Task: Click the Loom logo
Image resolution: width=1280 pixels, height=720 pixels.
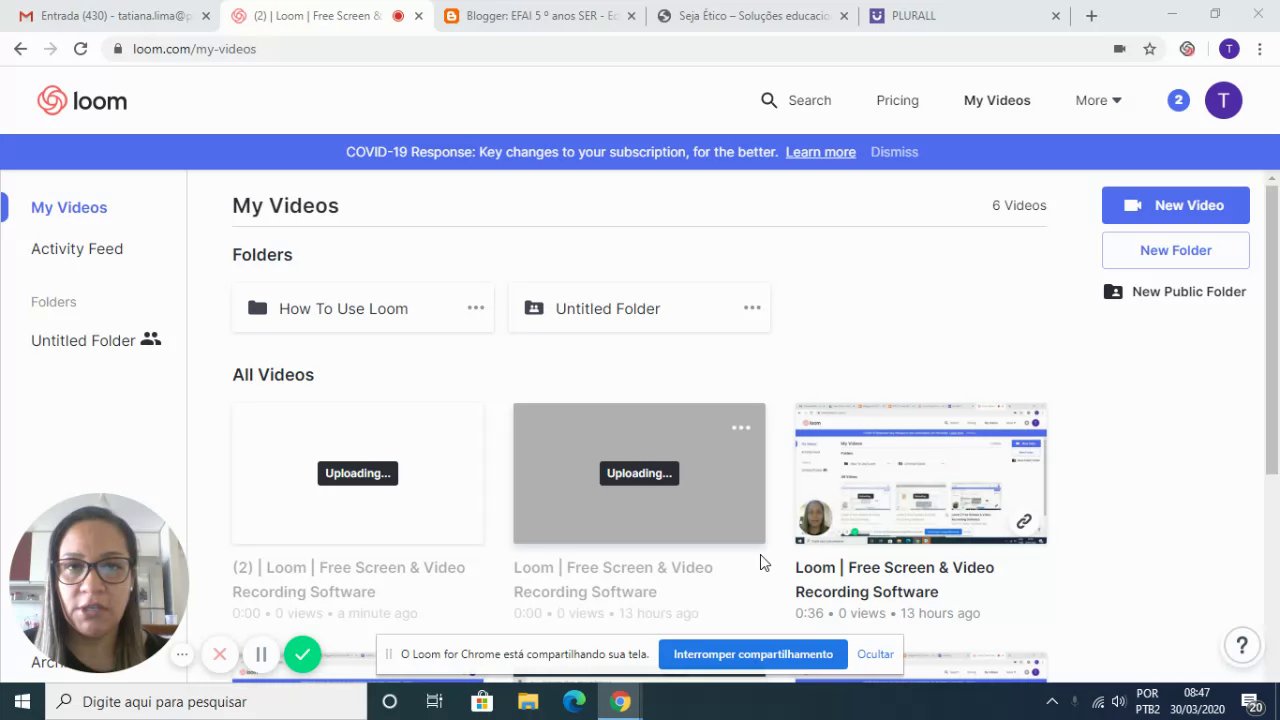Action: tap(82, 100)
